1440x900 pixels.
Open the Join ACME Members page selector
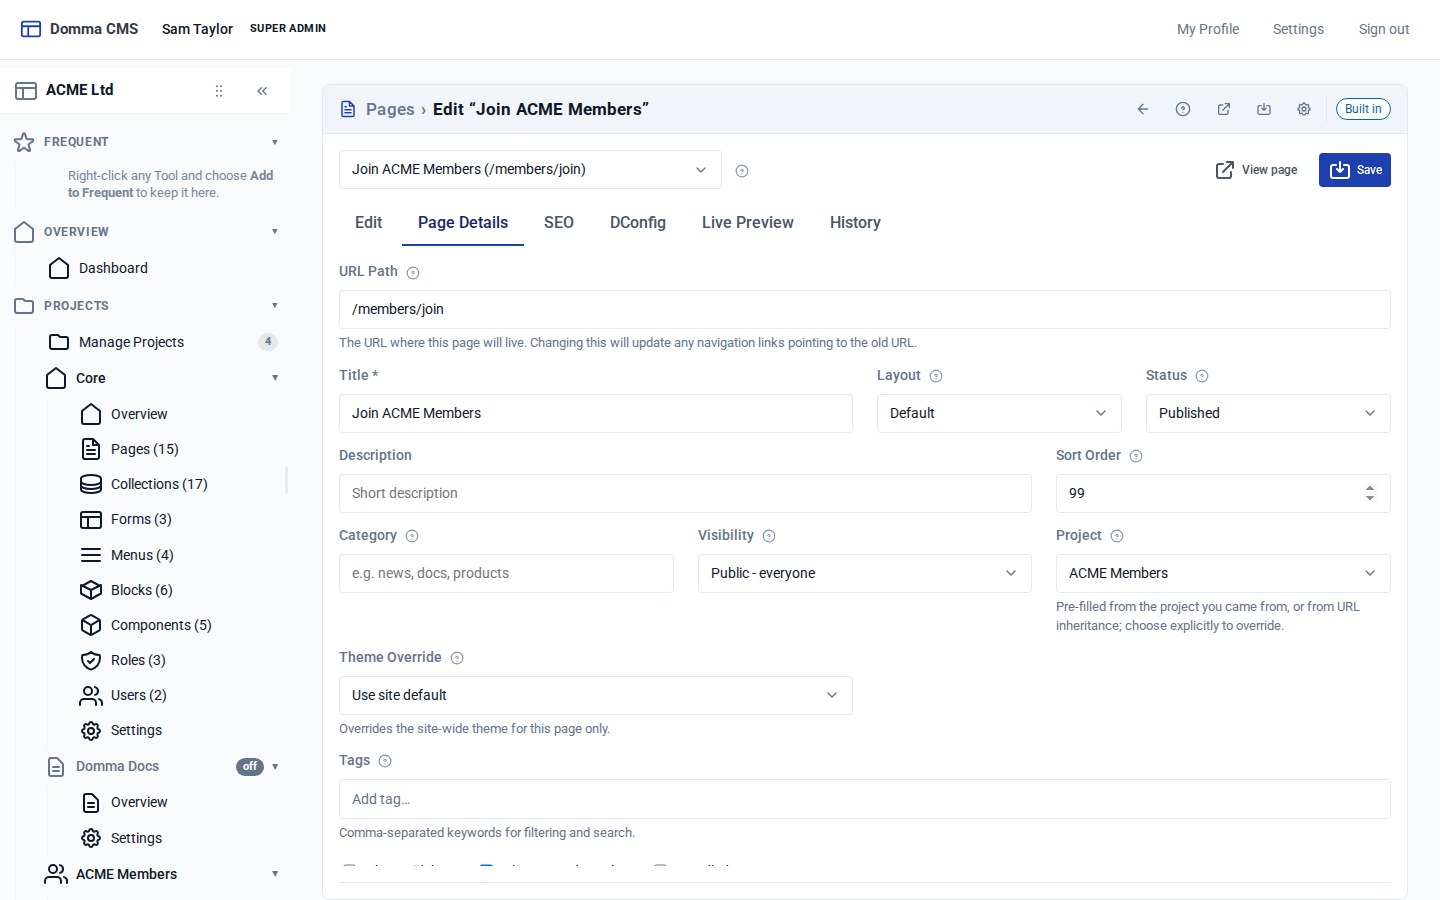pos(530,170)
